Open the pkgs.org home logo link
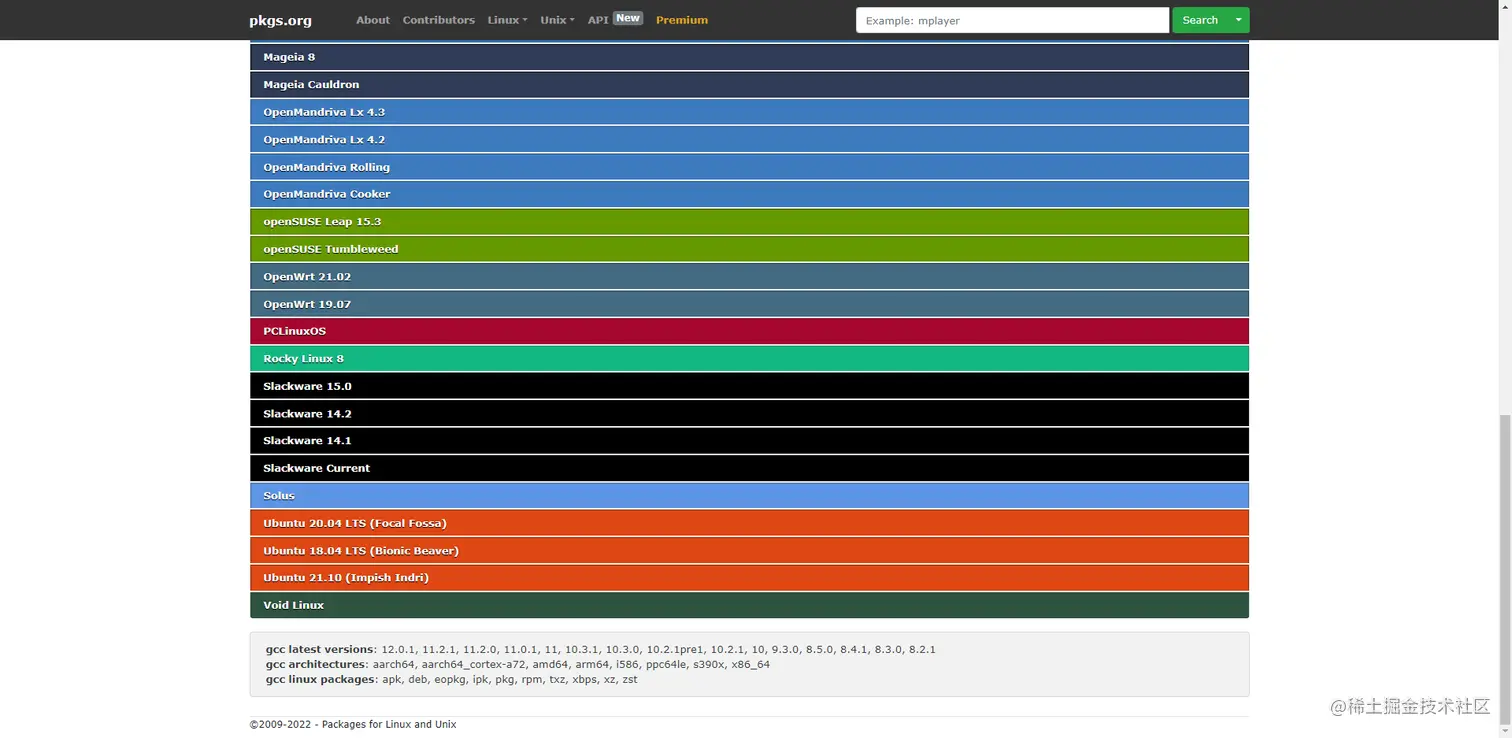Screen dimensions: 1512x738 [x=280, y=20]
